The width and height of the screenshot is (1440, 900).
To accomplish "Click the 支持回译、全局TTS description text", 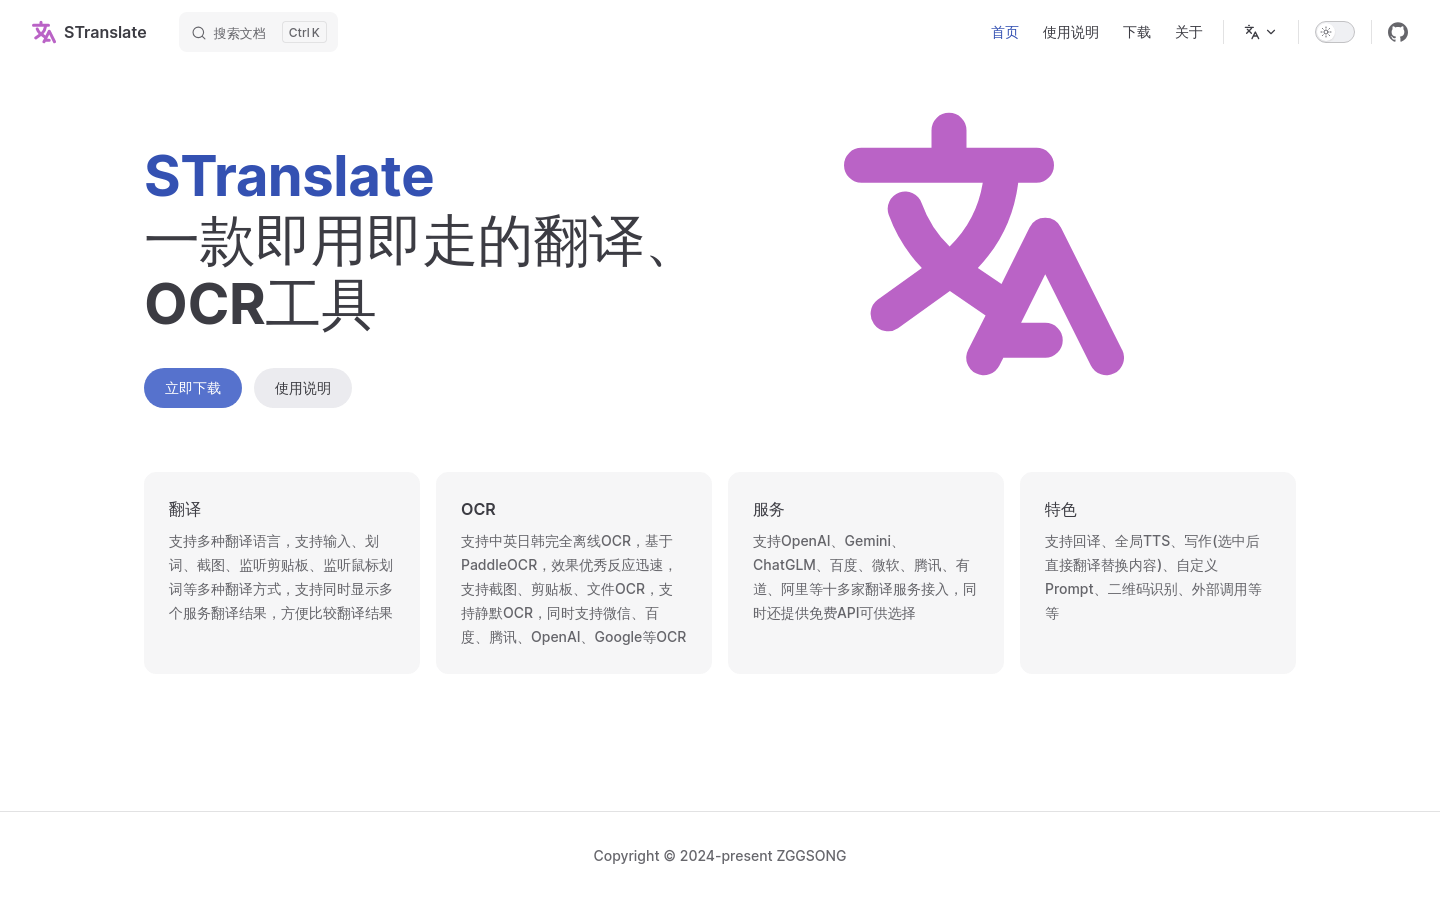I will (1154, 577).
